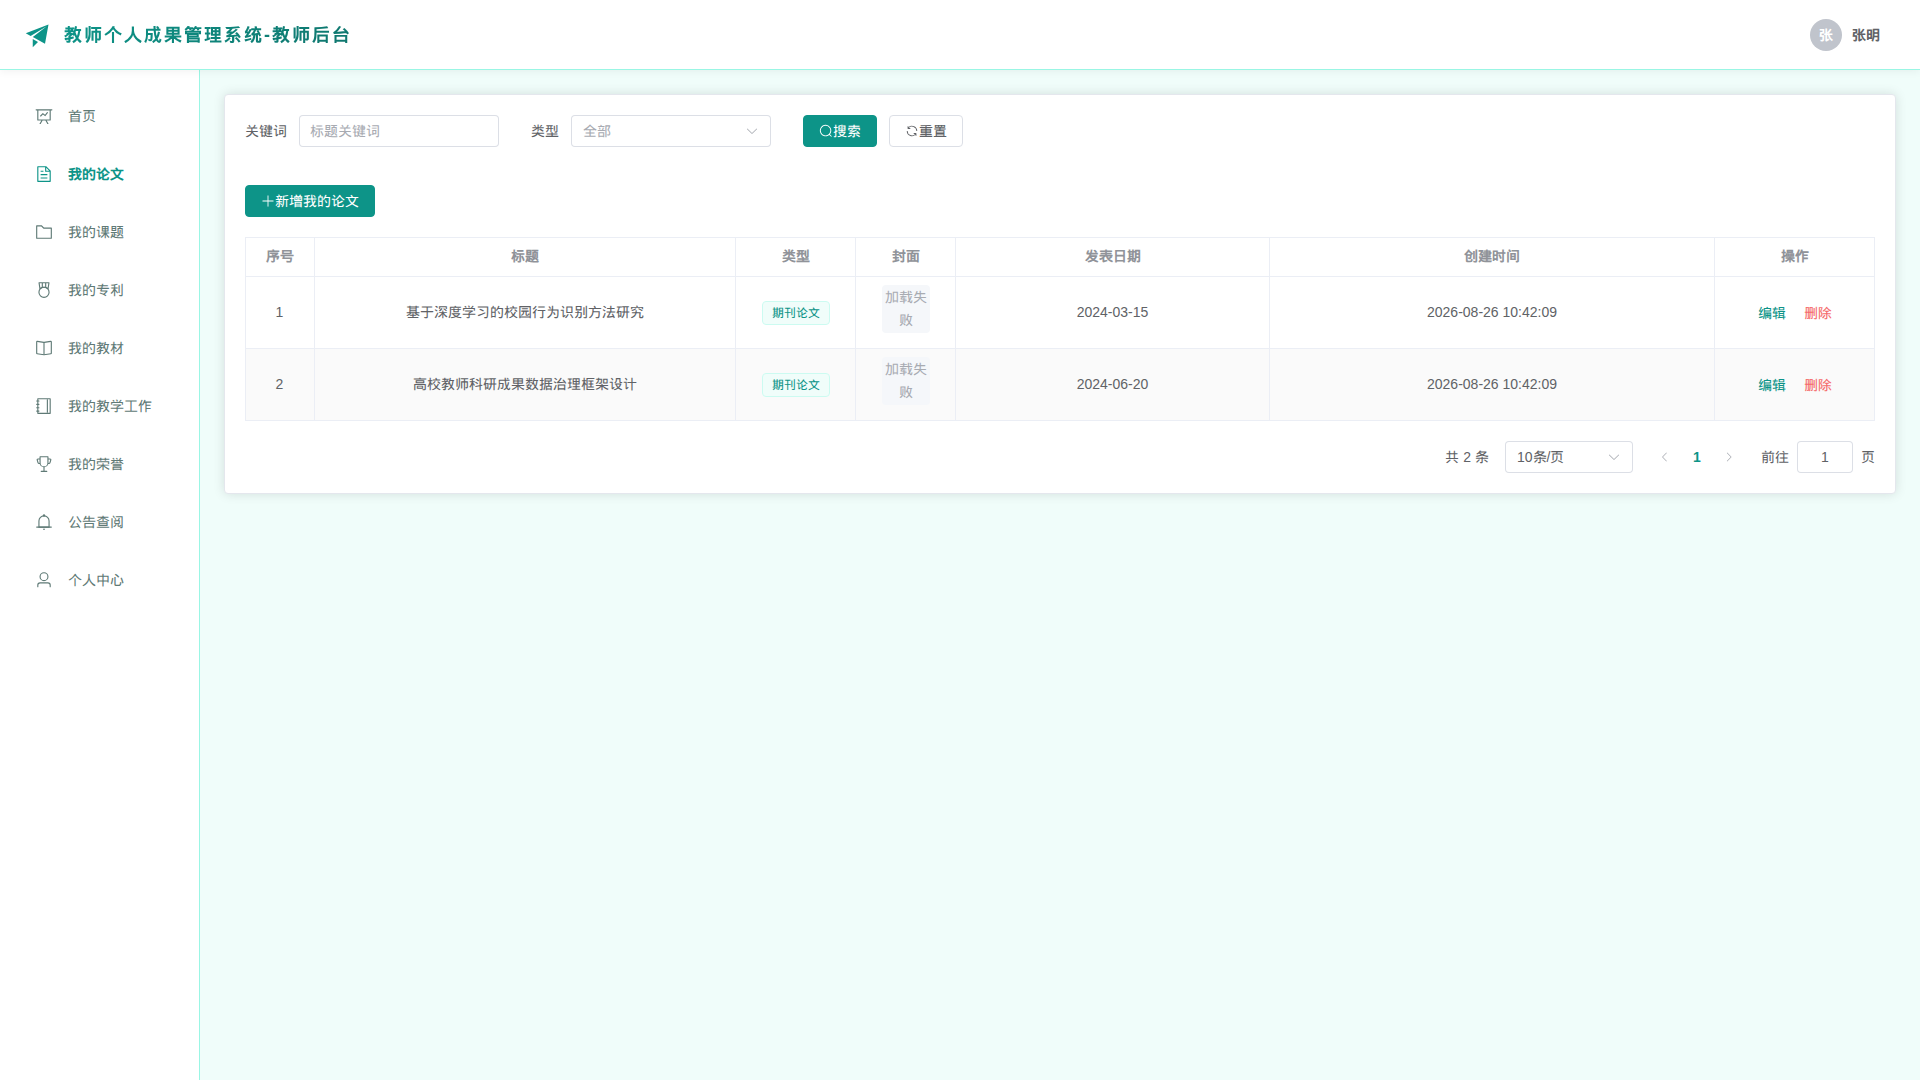Edit the 基于深度学习 paper row
This screenshot has height=1080, width=1920.
click(x=1772, y=313)
